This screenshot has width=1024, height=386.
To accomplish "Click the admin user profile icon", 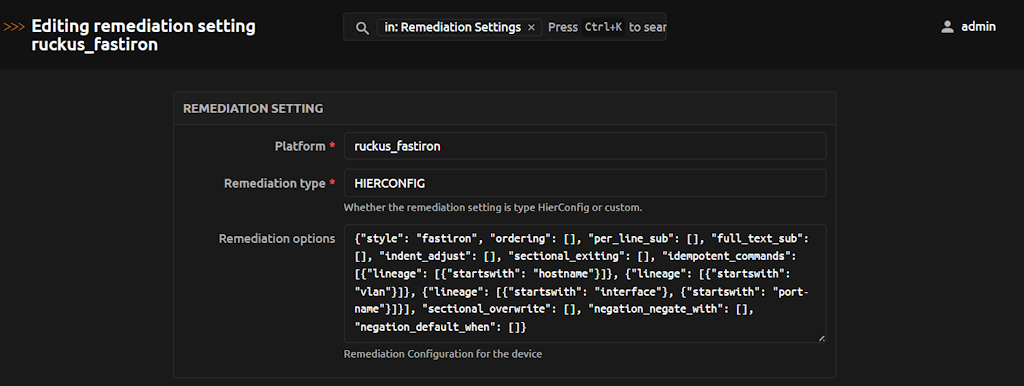I will 947,27.
